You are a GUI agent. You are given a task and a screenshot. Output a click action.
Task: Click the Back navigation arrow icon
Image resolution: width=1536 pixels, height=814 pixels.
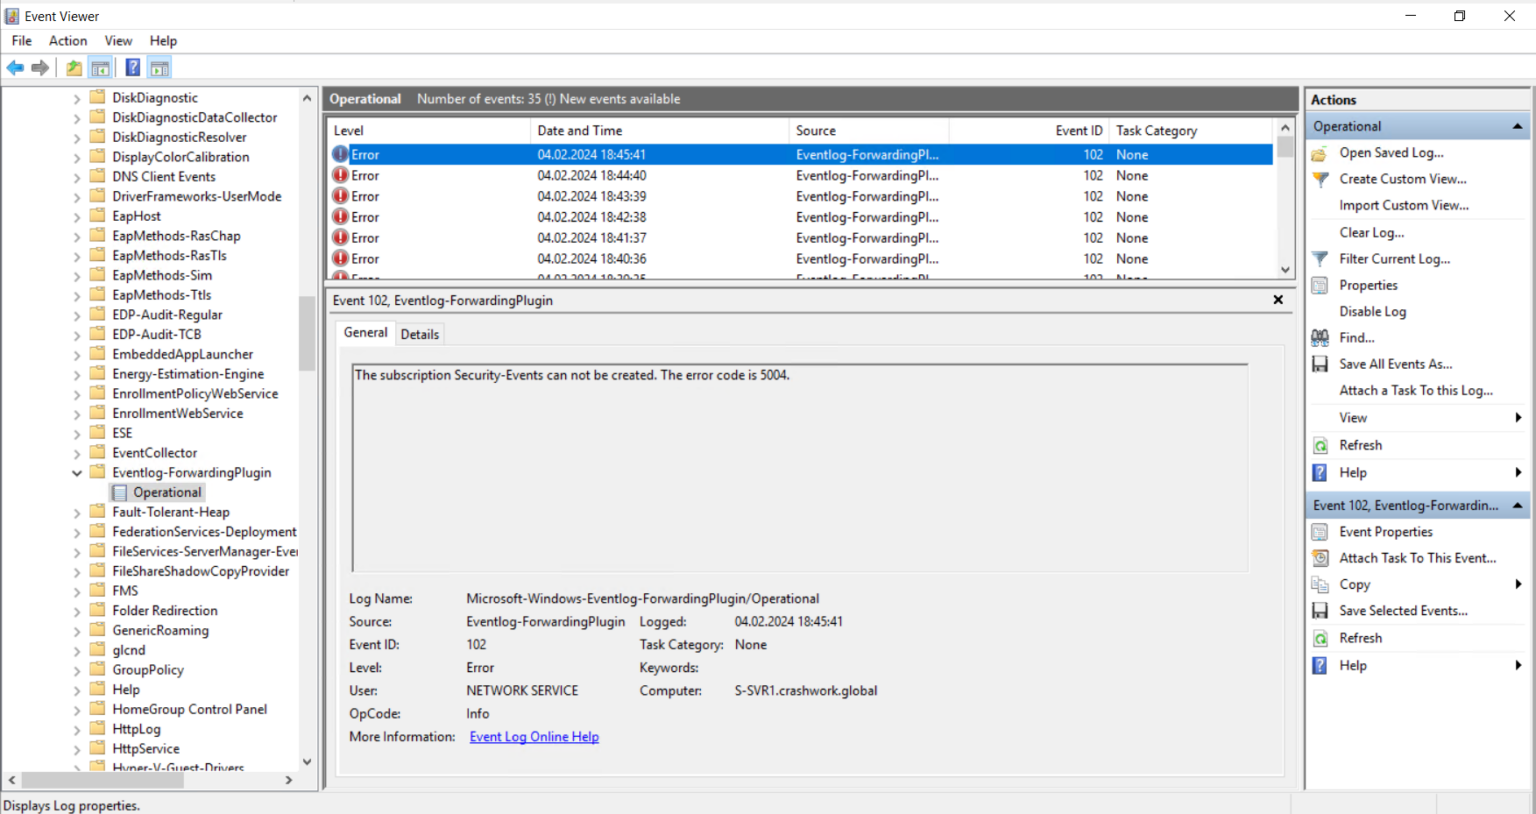15,67
